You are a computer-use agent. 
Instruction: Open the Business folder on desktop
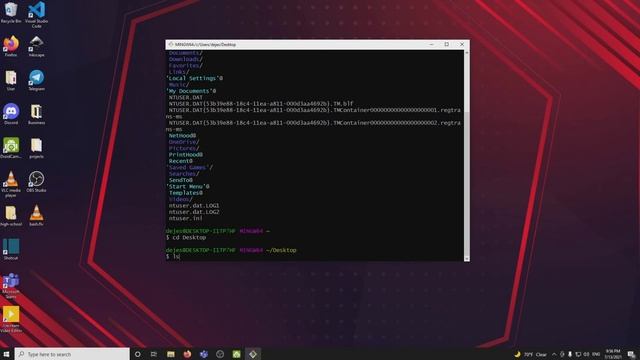[36, 114]
